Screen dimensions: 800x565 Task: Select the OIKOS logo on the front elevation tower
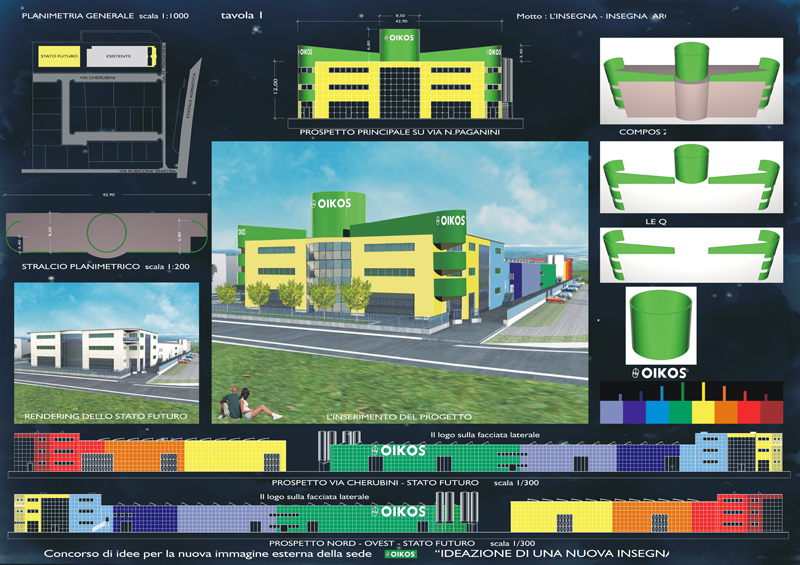pos(399,37)
